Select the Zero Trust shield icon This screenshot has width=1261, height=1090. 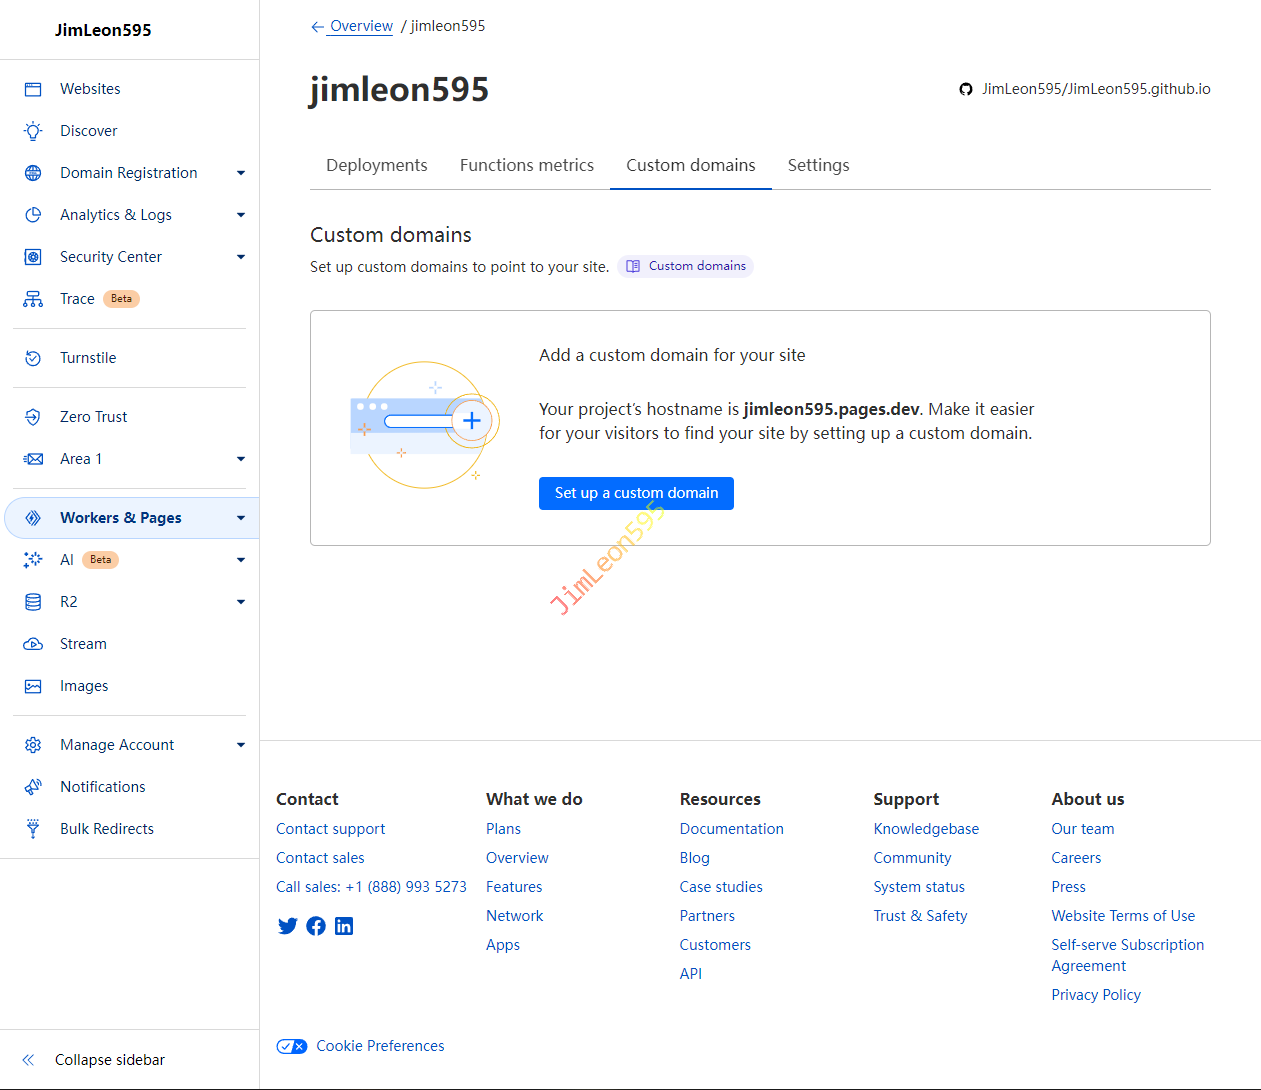click(x=33, y=417)
